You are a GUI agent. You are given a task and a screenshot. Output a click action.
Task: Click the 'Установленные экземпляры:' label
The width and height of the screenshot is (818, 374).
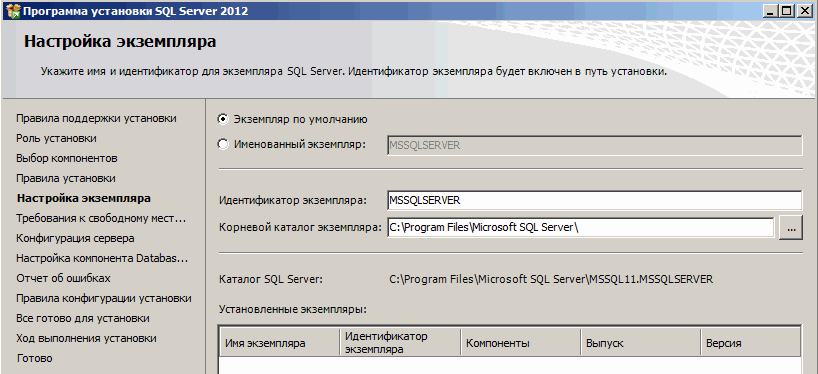(x=293, y=309)
